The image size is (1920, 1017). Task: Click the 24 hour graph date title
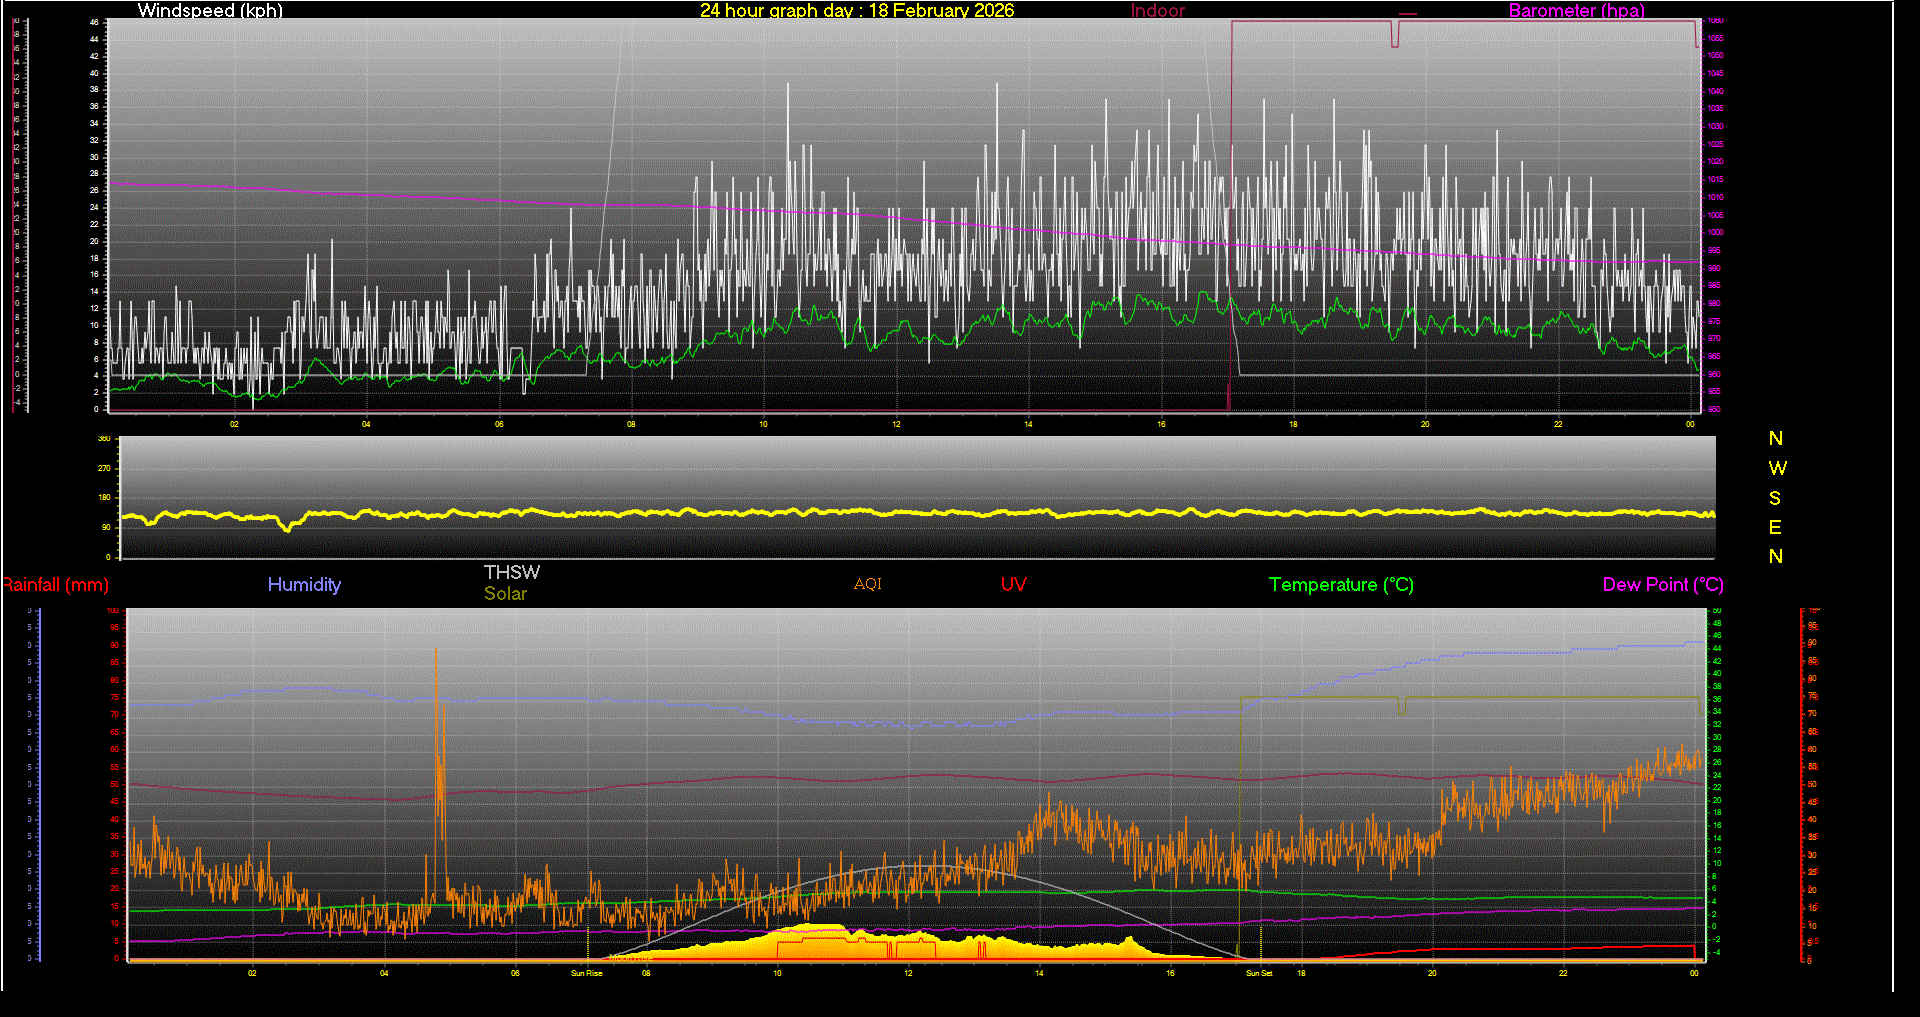tap(856, 11)
